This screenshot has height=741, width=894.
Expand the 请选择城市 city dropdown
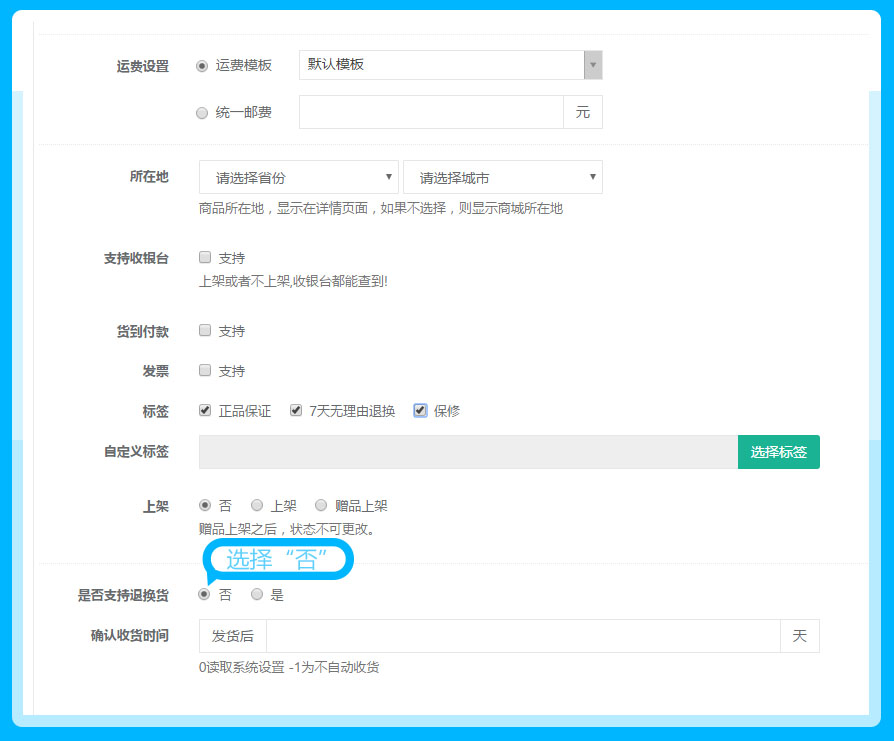coord(502,178)
